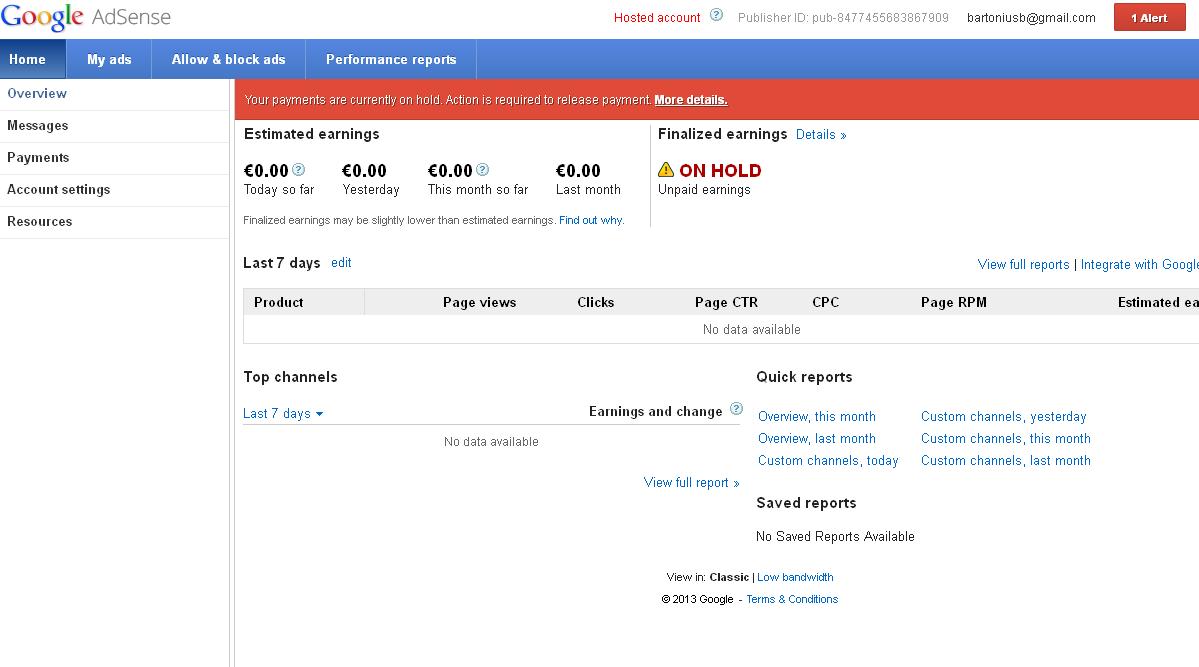
Task: Click the Hosted account label
Action: click(657, 18)
